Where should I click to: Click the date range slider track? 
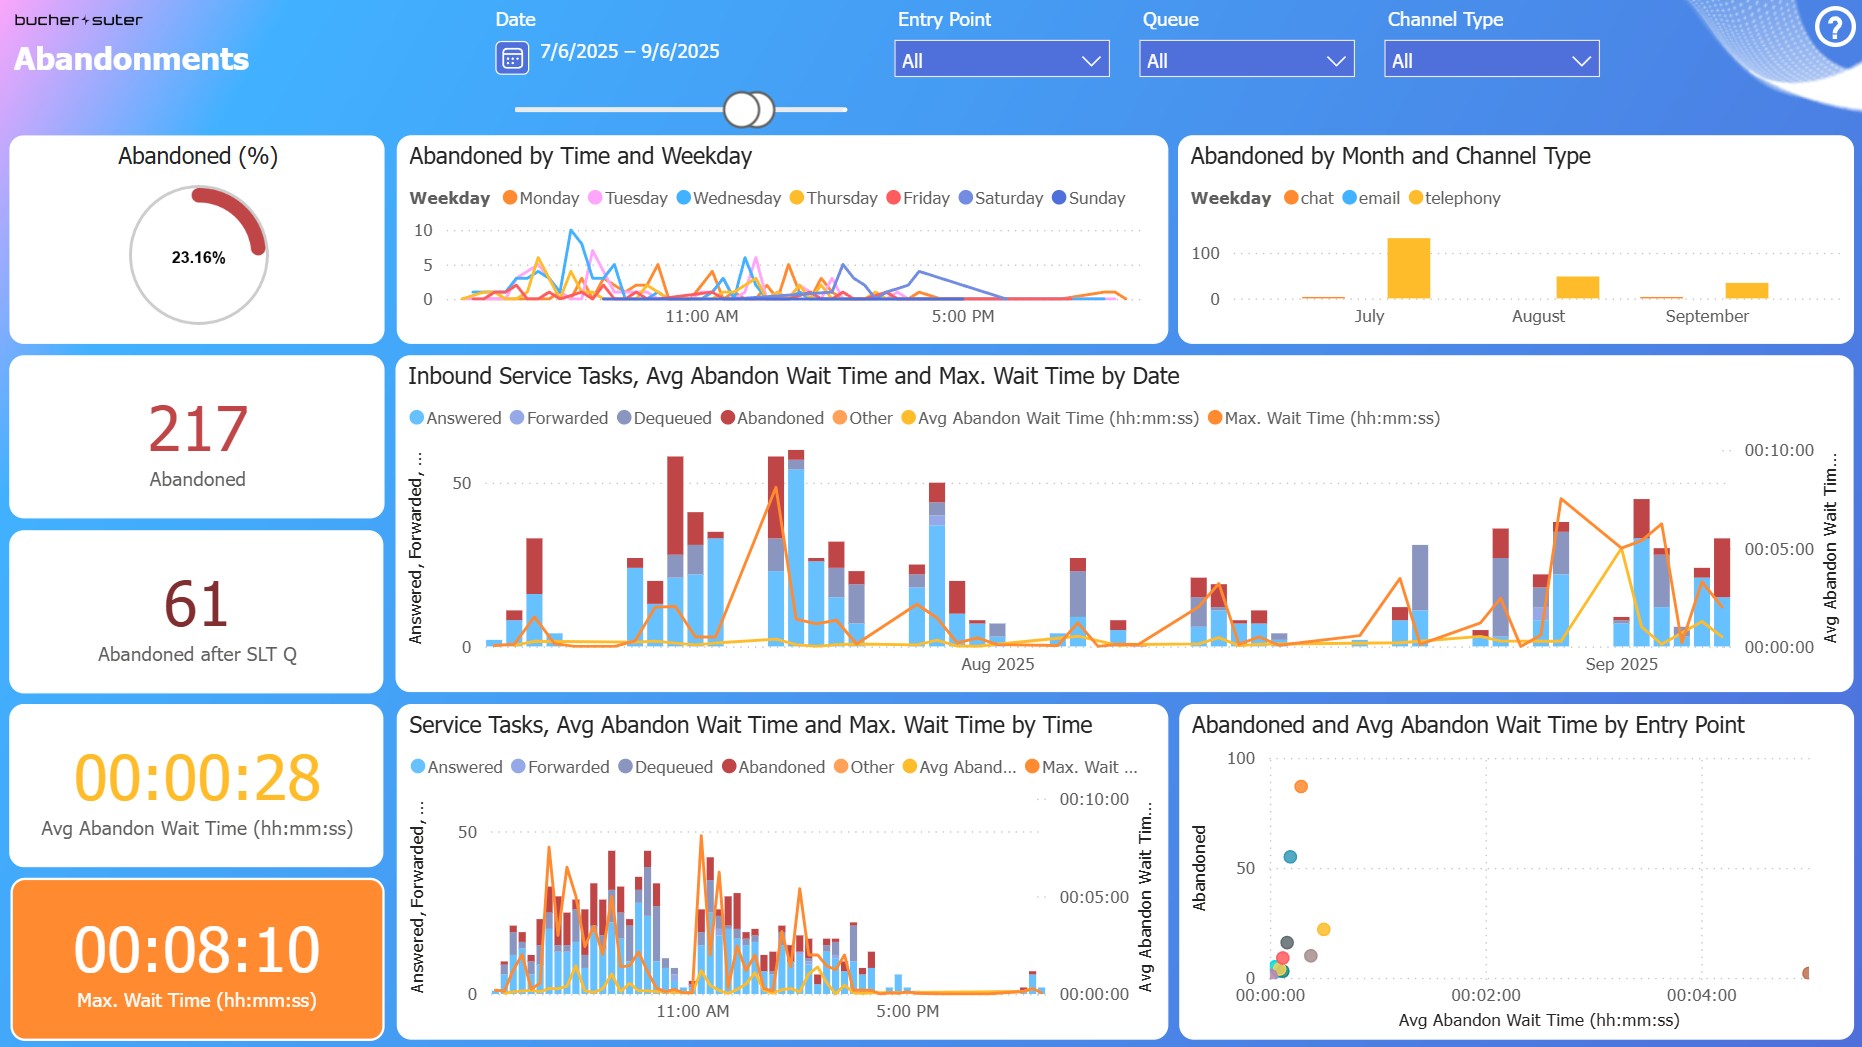pyautogui.click(x=681, y=109)
